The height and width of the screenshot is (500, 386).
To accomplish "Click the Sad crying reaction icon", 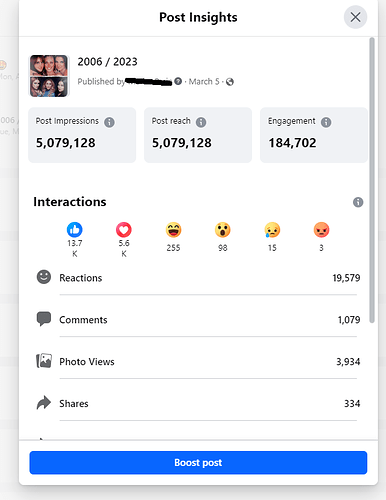I will pyautogui.click(x=272, y=230).
